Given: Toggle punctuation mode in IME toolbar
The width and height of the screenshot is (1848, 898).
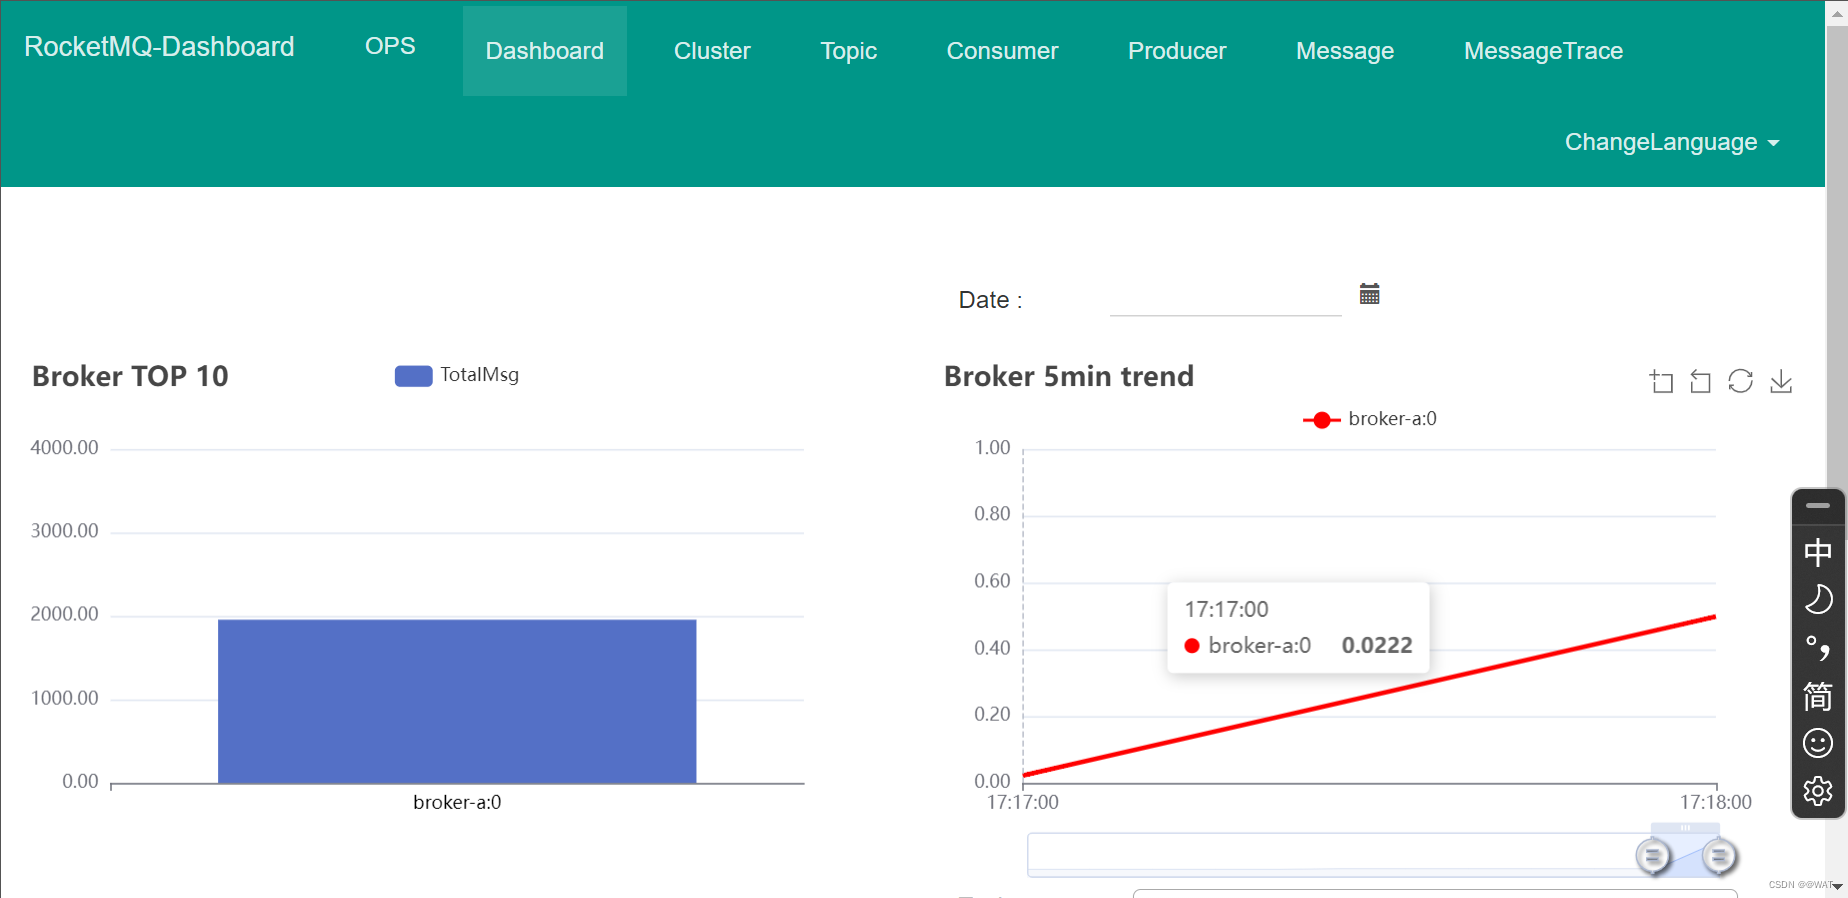Looking at the screenshot, I should pyautogui.click(x=1818, y=648).
